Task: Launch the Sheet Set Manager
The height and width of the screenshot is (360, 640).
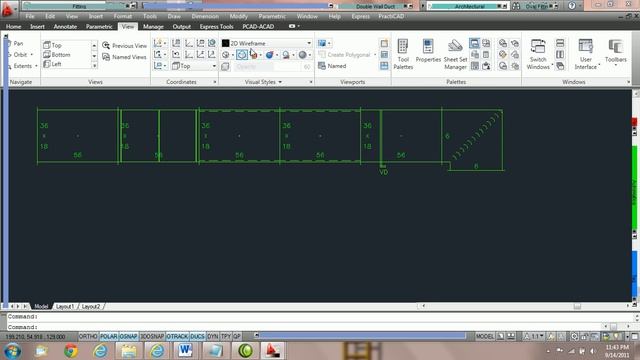Action: (x=455, y=54)
